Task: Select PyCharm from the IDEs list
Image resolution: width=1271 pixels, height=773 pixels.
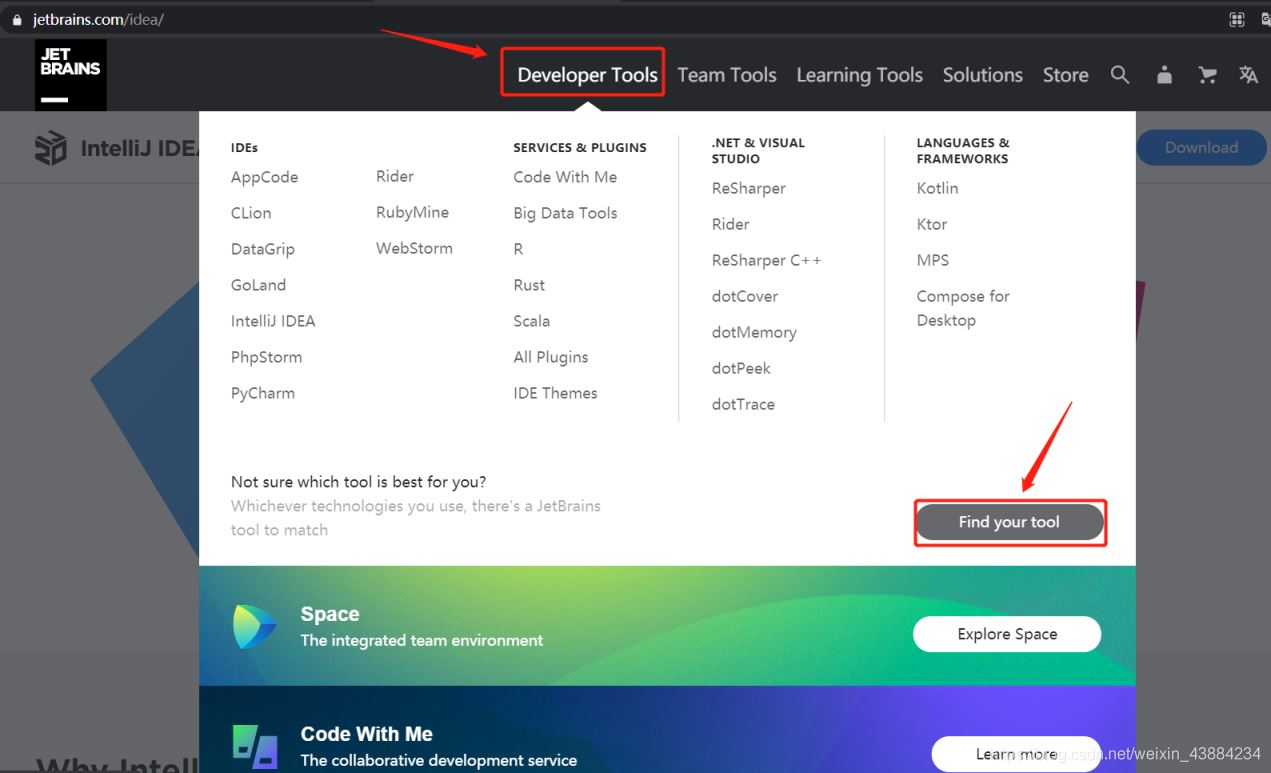Action: click(263, 393)
